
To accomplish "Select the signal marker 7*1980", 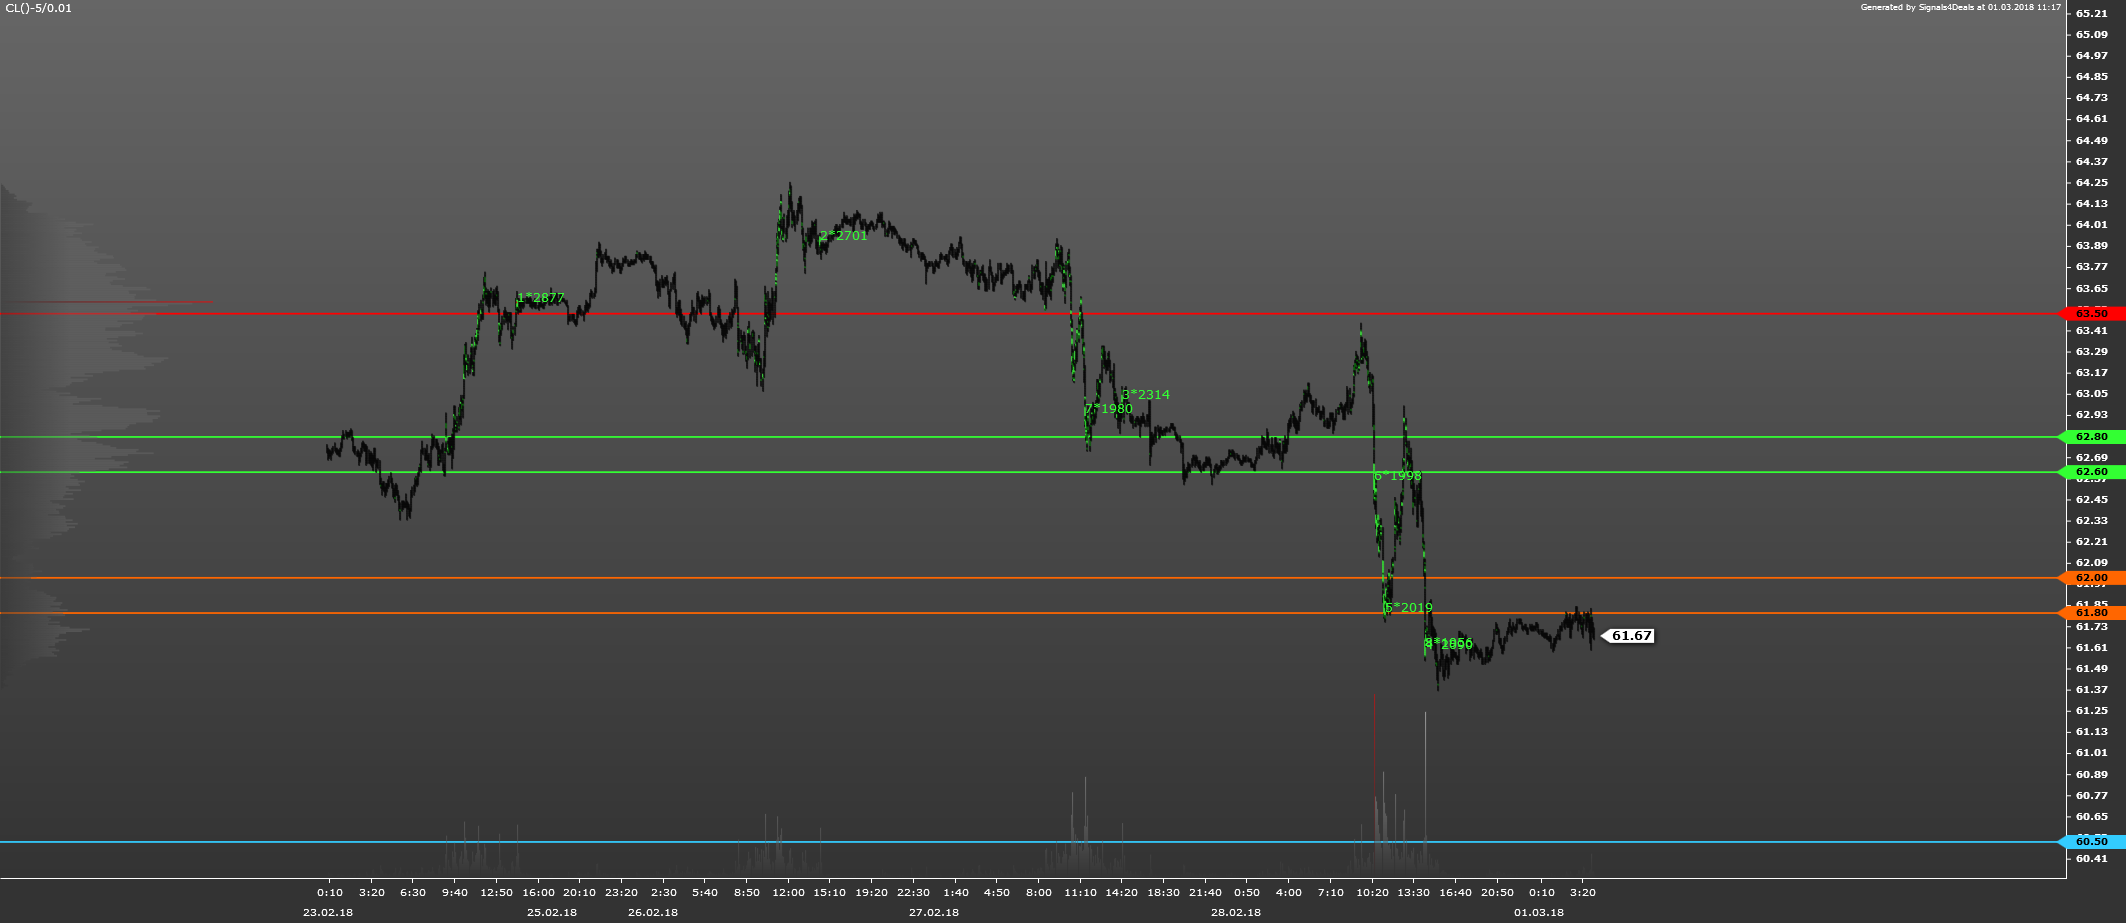I will [1109, 409].
